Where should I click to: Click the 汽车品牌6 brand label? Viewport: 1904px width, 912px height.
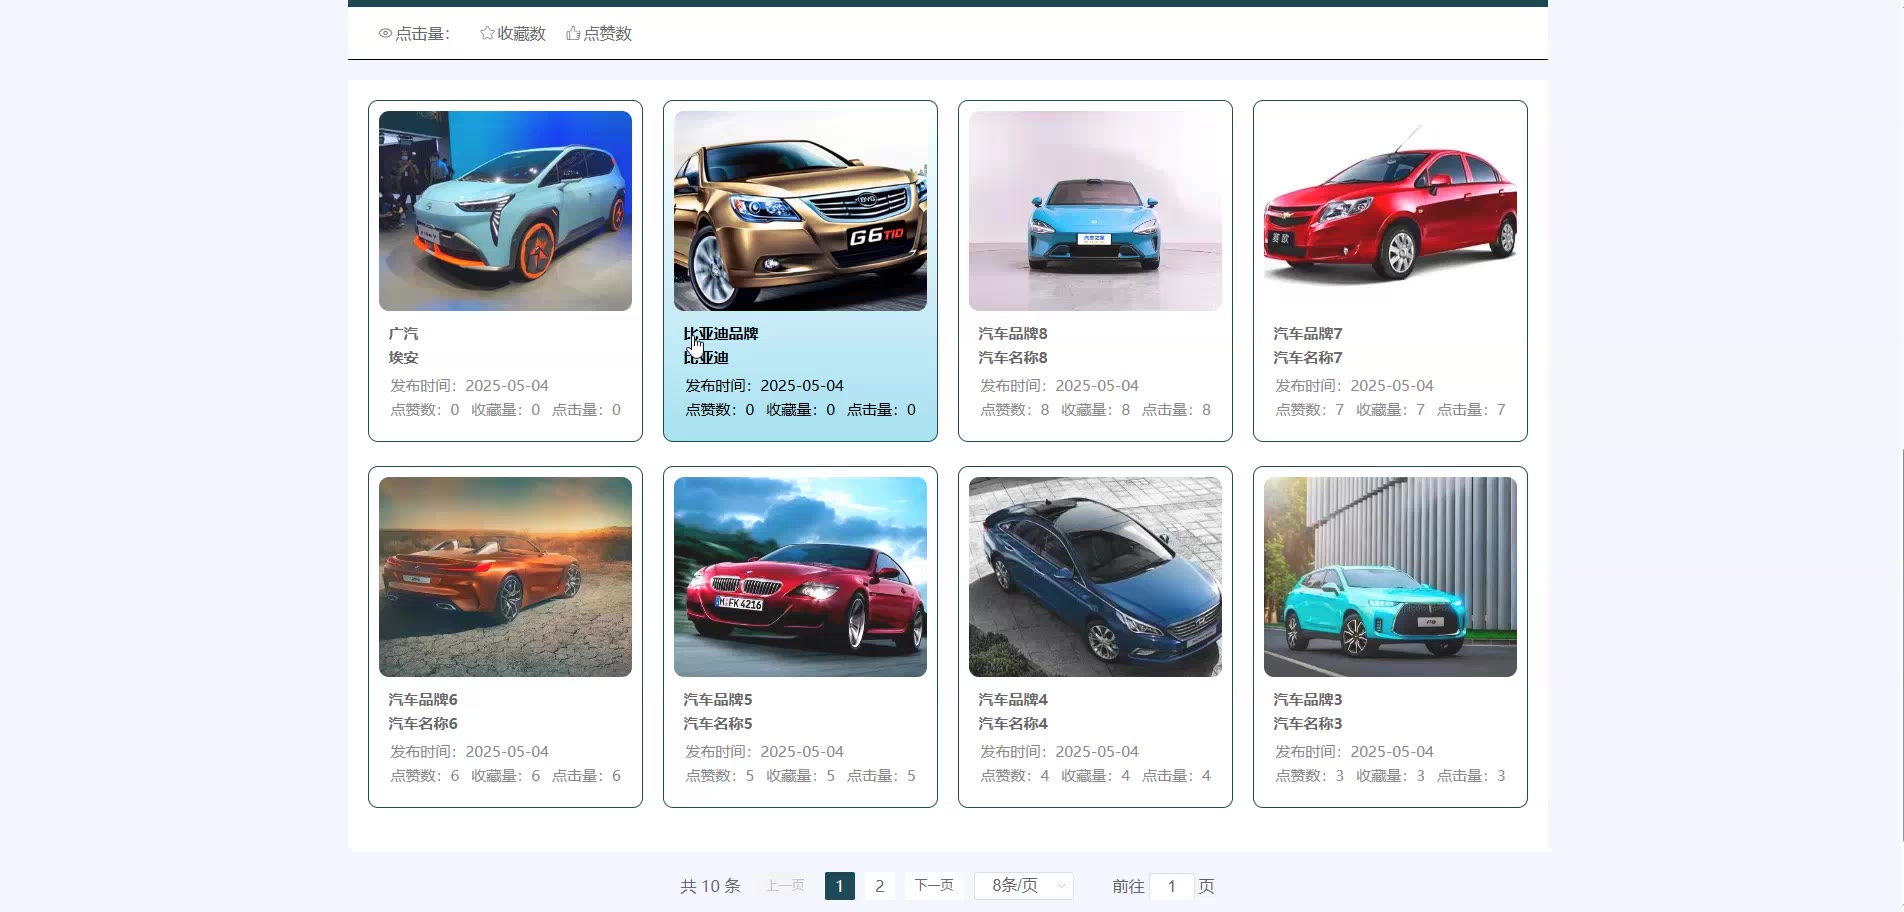[423, 700]
